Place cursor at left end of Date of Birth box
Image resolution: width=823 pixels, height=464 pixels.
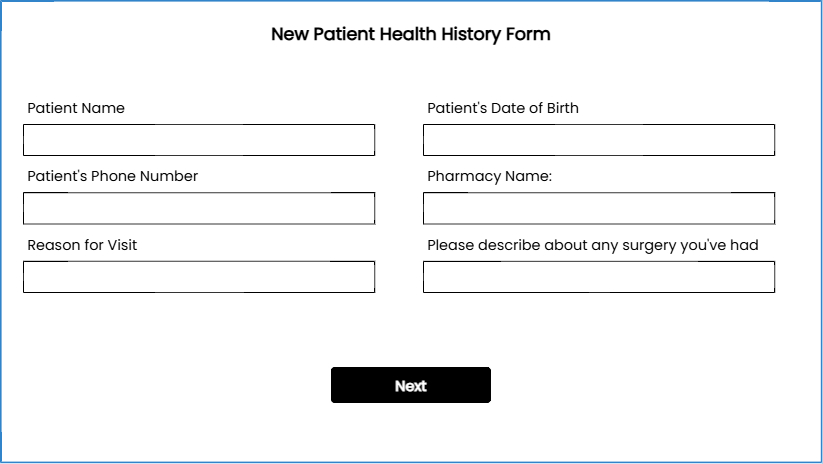(430, 140)
